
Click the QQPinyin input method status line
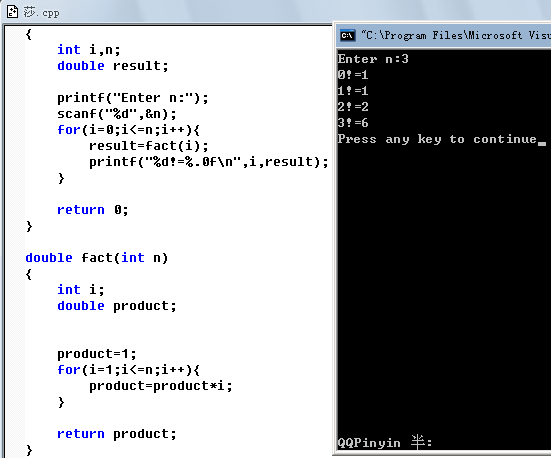click(385, 442)
